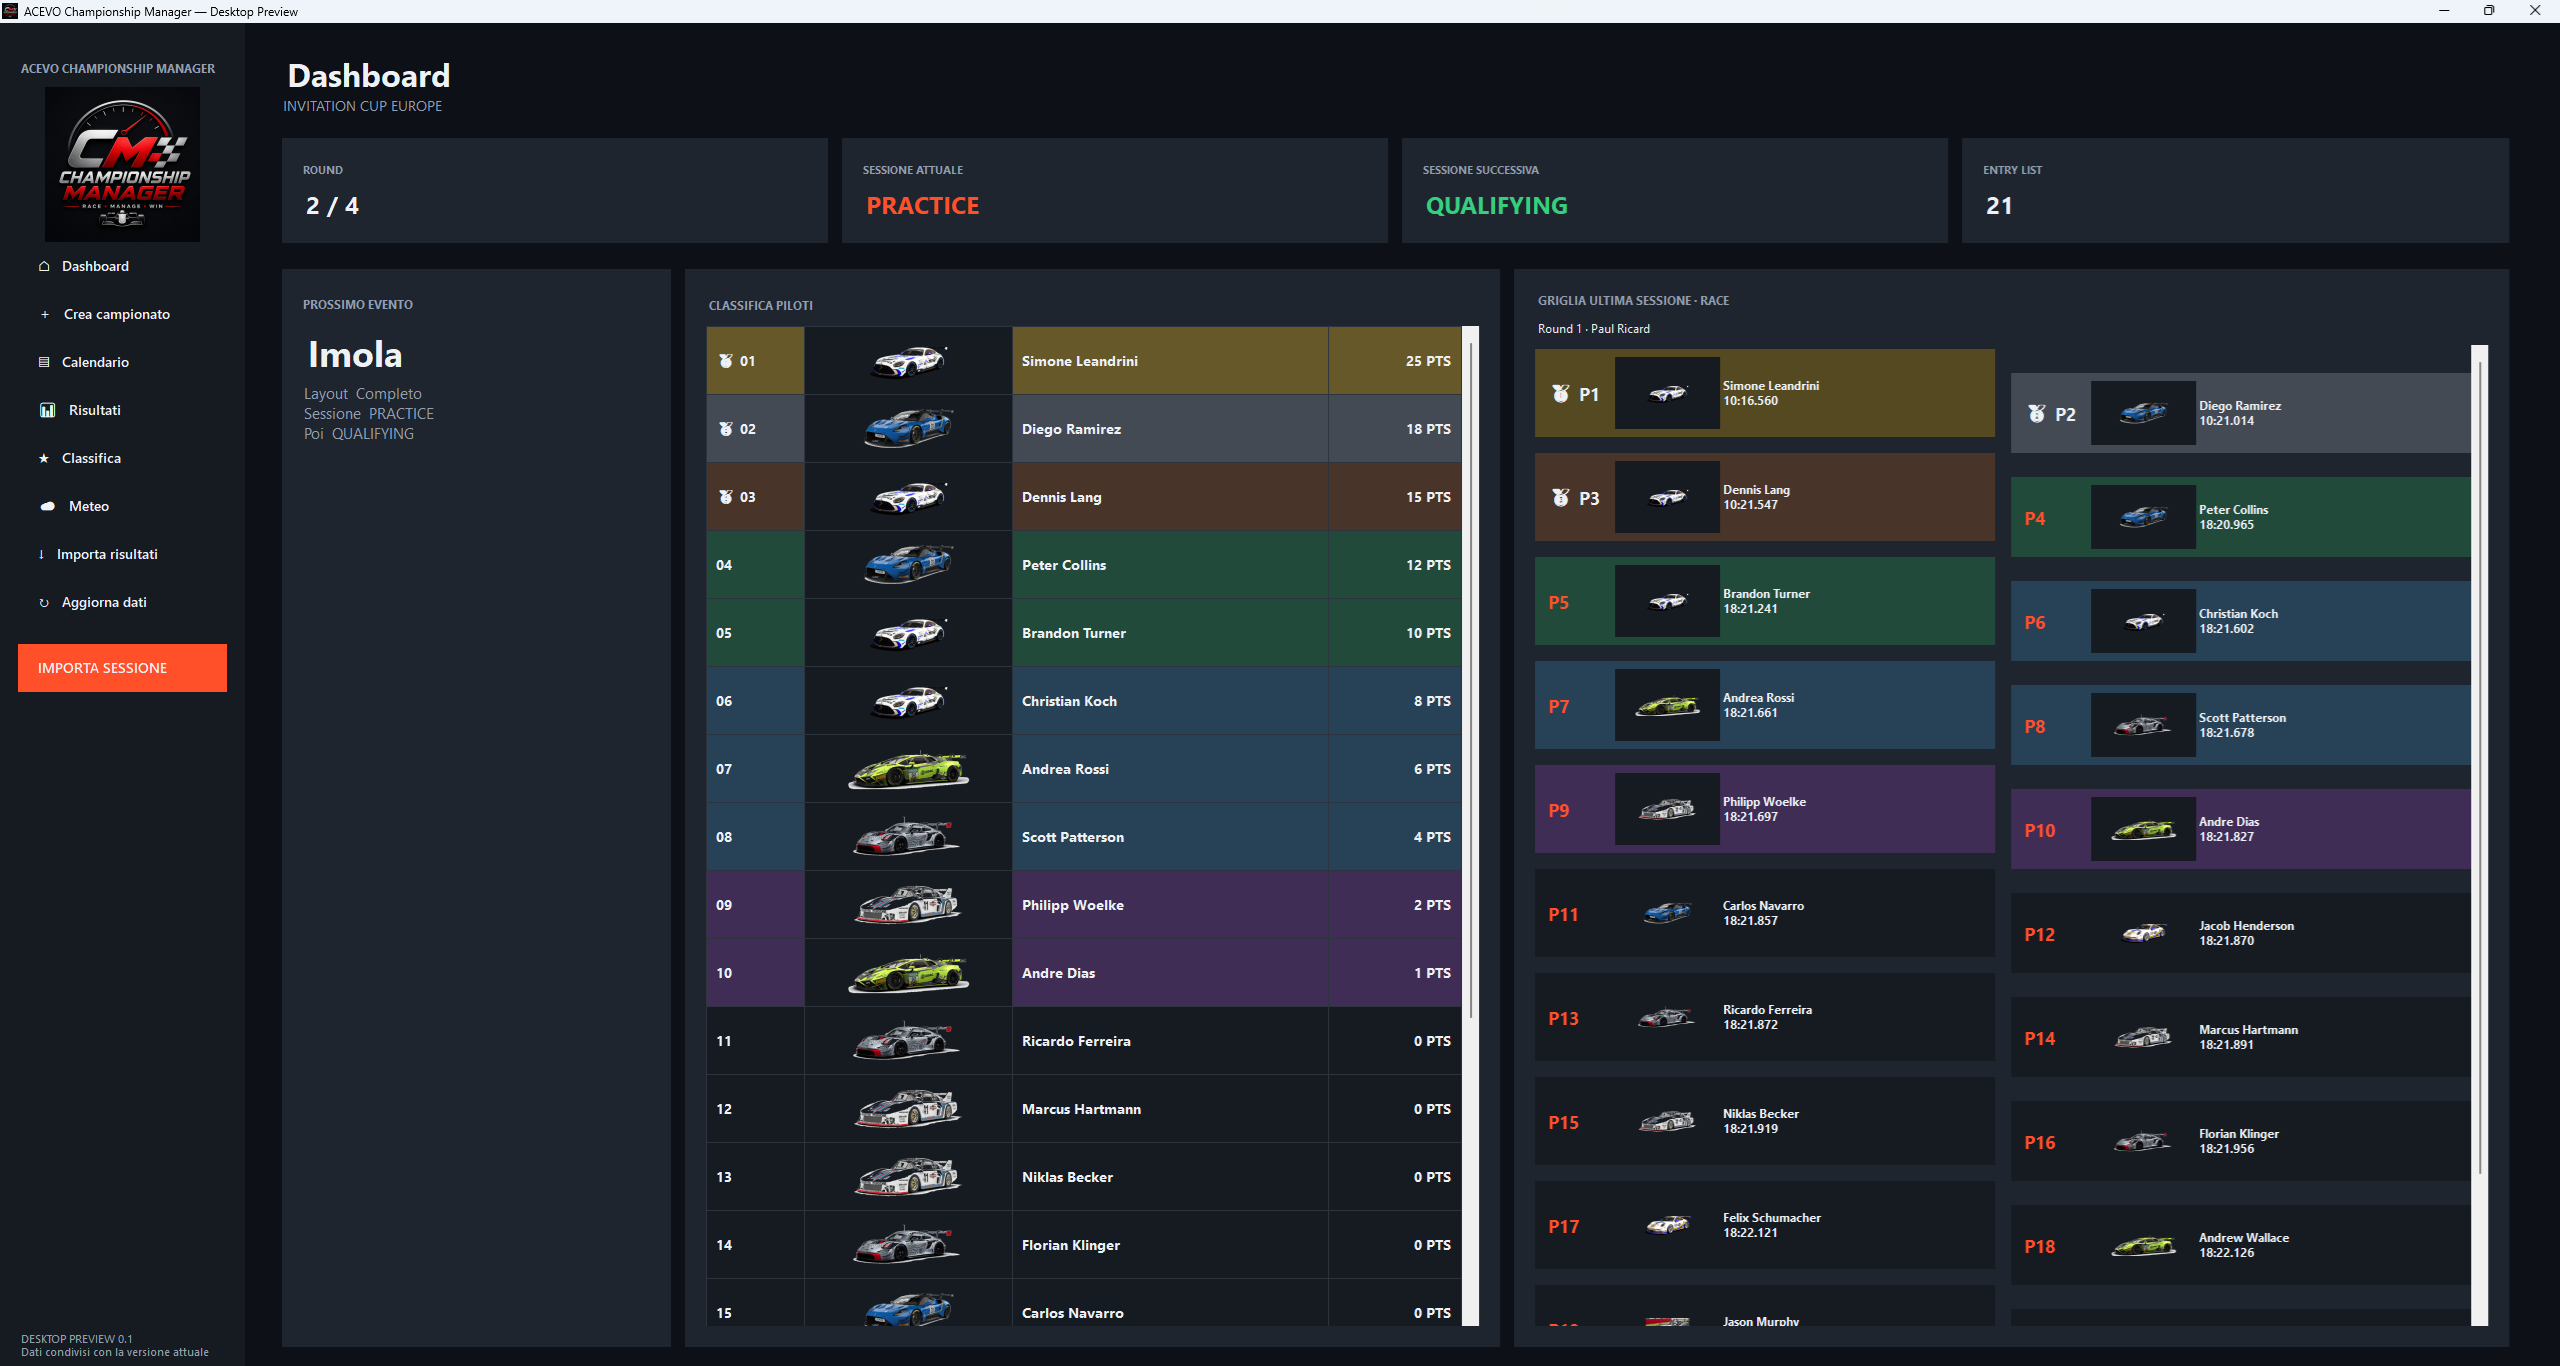Screen dimensions: 2560x1366
Task: Click the Classifica Piloti scrollbar
Action: pyautogui.click(x=1470, y=826)
